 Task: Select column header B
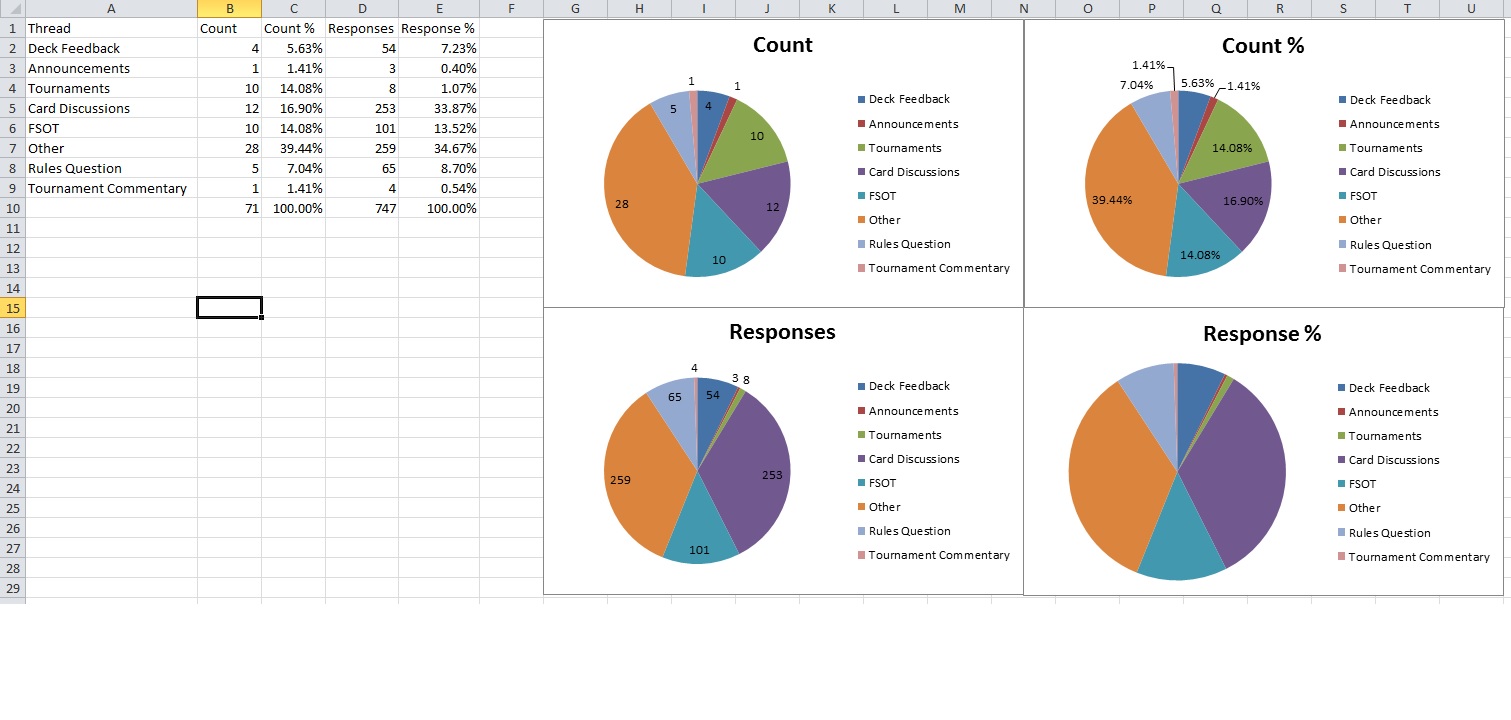click(230, 9)
